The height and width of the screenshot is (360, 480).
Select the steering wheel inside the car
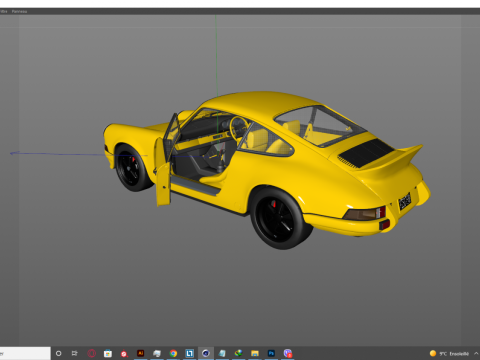tap(239, 128)
